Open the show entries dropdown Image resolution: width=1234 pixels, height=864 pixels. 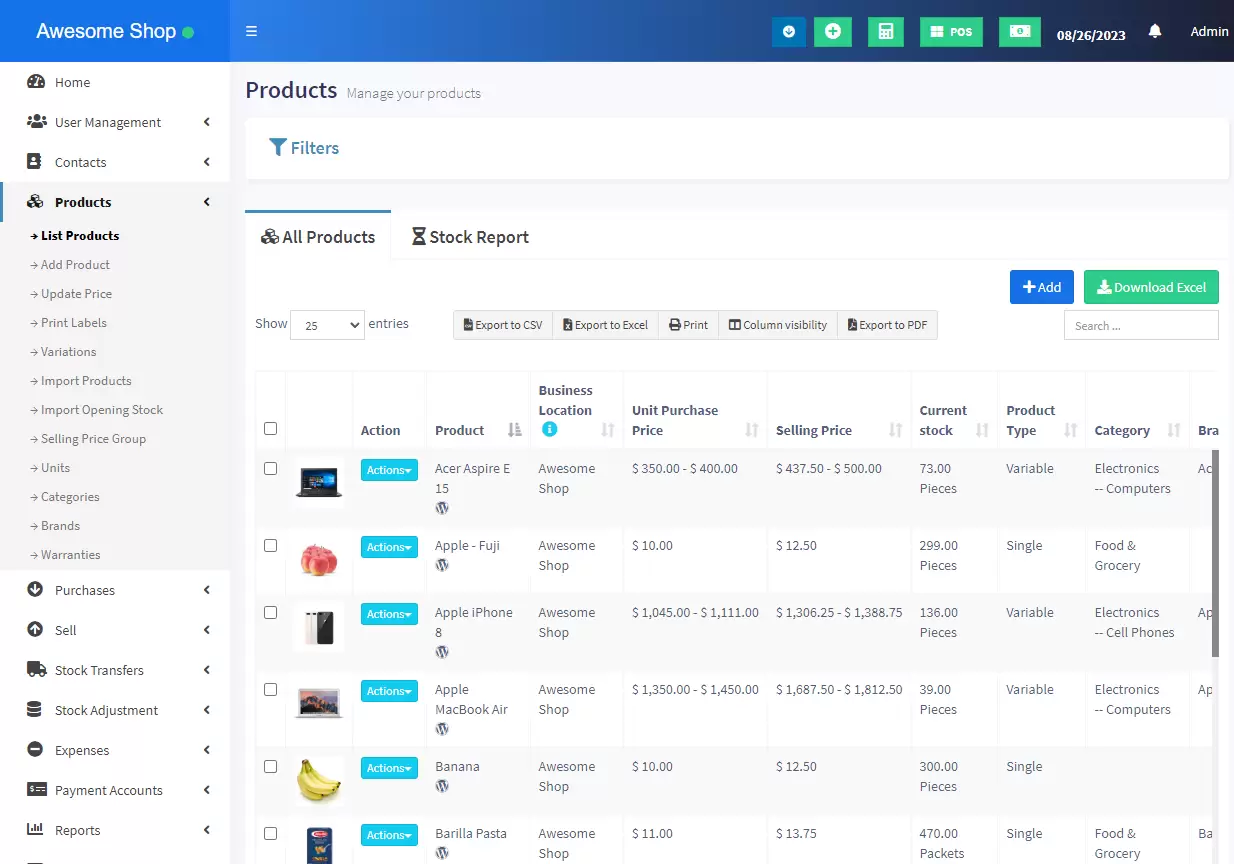coord(327,325)
